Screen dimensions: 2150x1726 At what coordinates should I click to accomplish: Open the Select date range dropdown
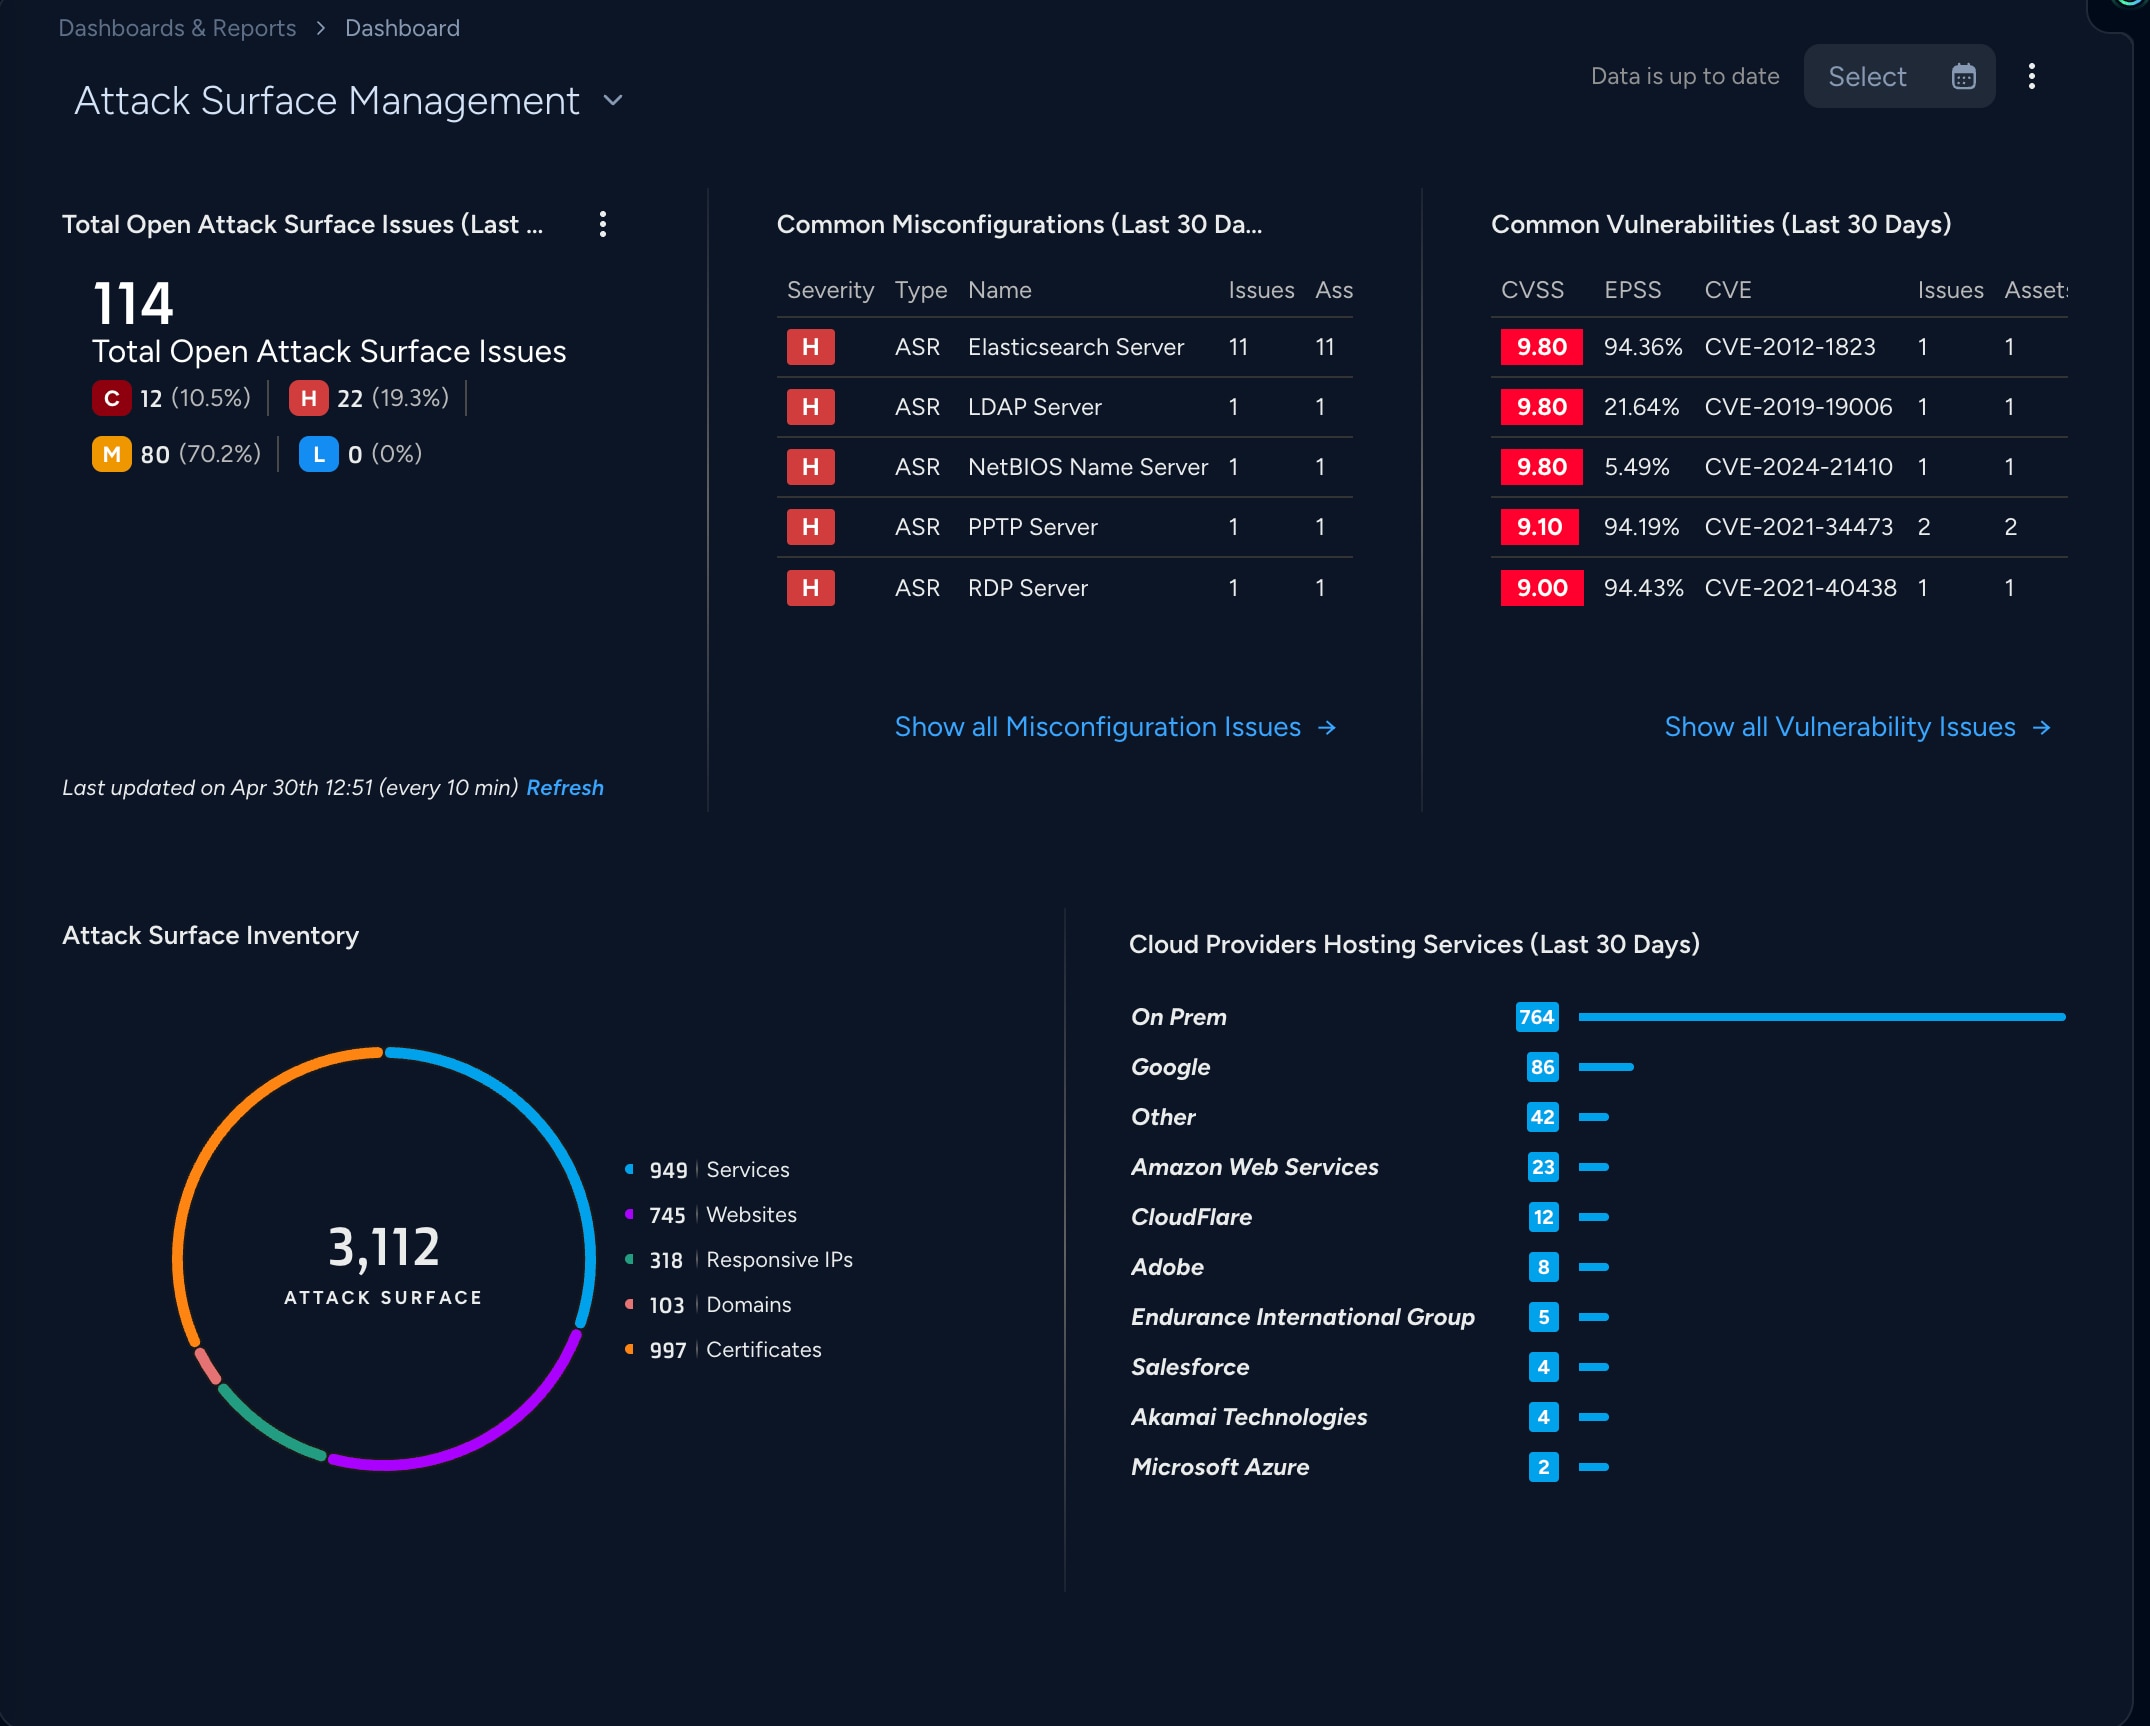pos(1899,76)
